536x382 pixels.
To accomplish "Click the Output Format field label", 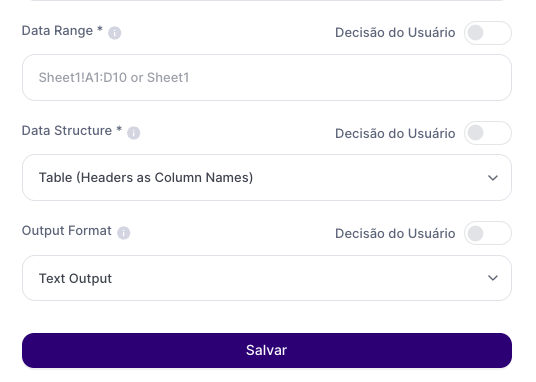I will (67, 231).
